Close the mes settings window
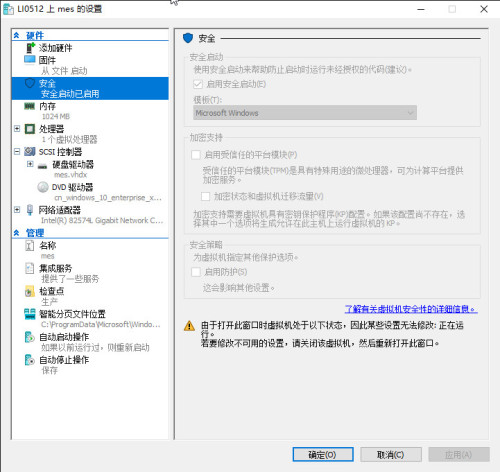500x472 pixels. pyautogui.click(x=484, y=9)
